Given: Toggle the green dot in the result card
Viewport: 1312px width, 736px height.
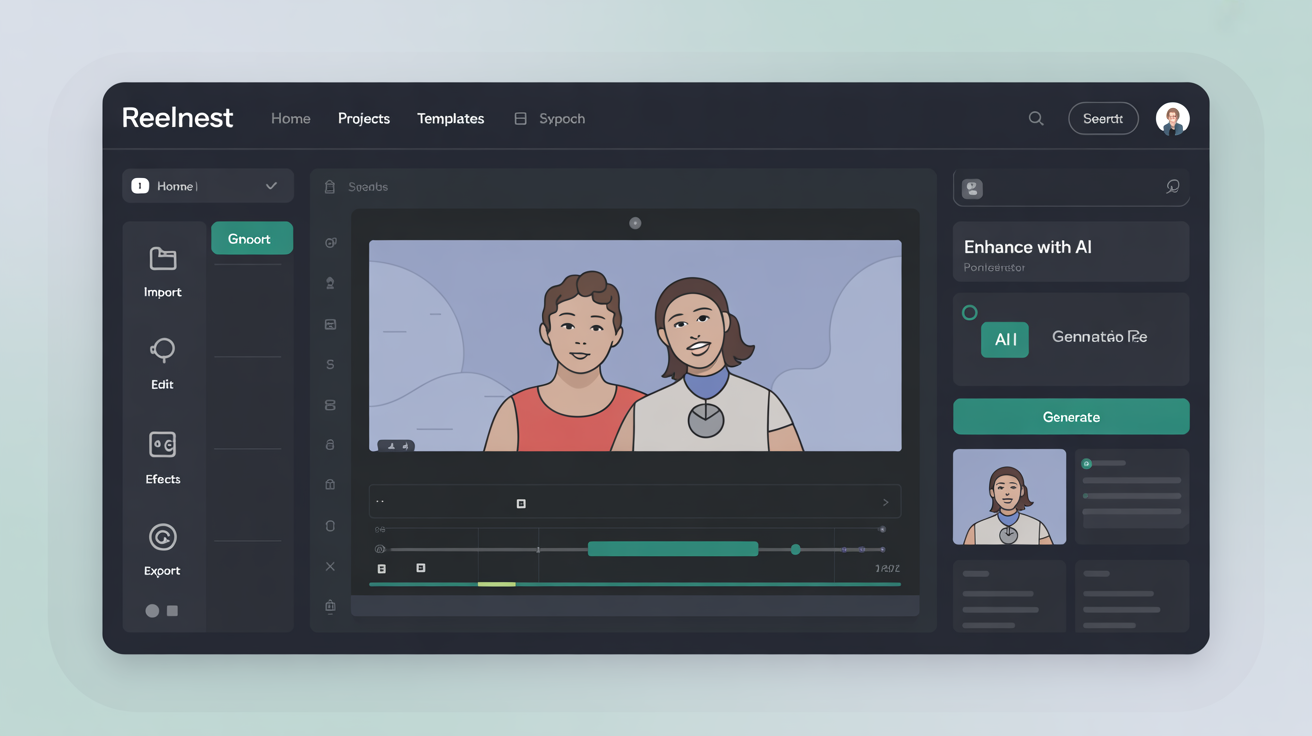Looking at the screenshot, I should coord(1087,464).
